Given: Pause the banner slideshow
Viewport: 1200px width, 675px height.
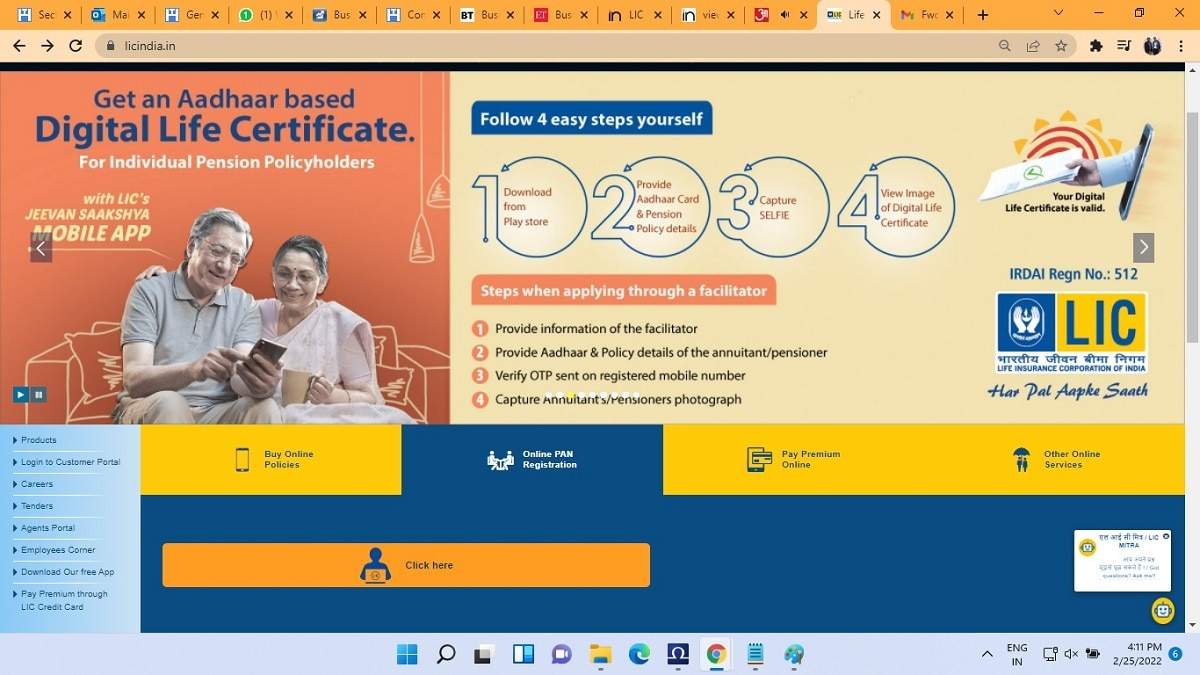Looking at the screenshot, I should (38, 394).
